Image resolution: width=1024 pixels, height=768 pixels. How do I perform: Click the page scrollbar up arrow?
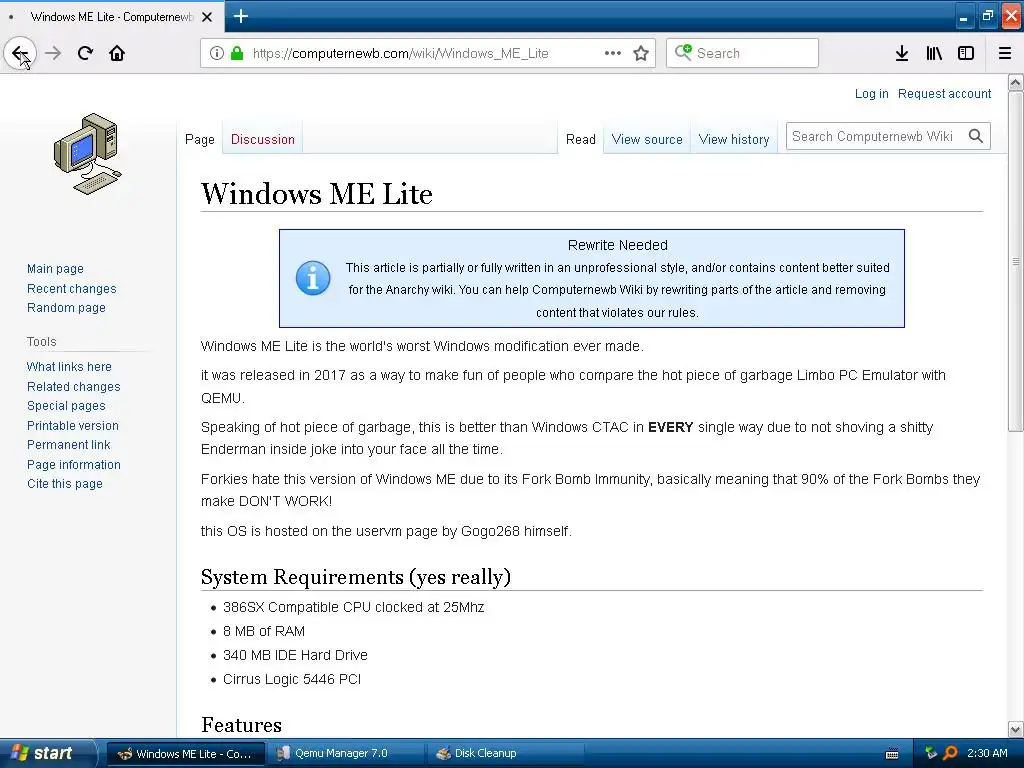click(x=1016, y=82)
